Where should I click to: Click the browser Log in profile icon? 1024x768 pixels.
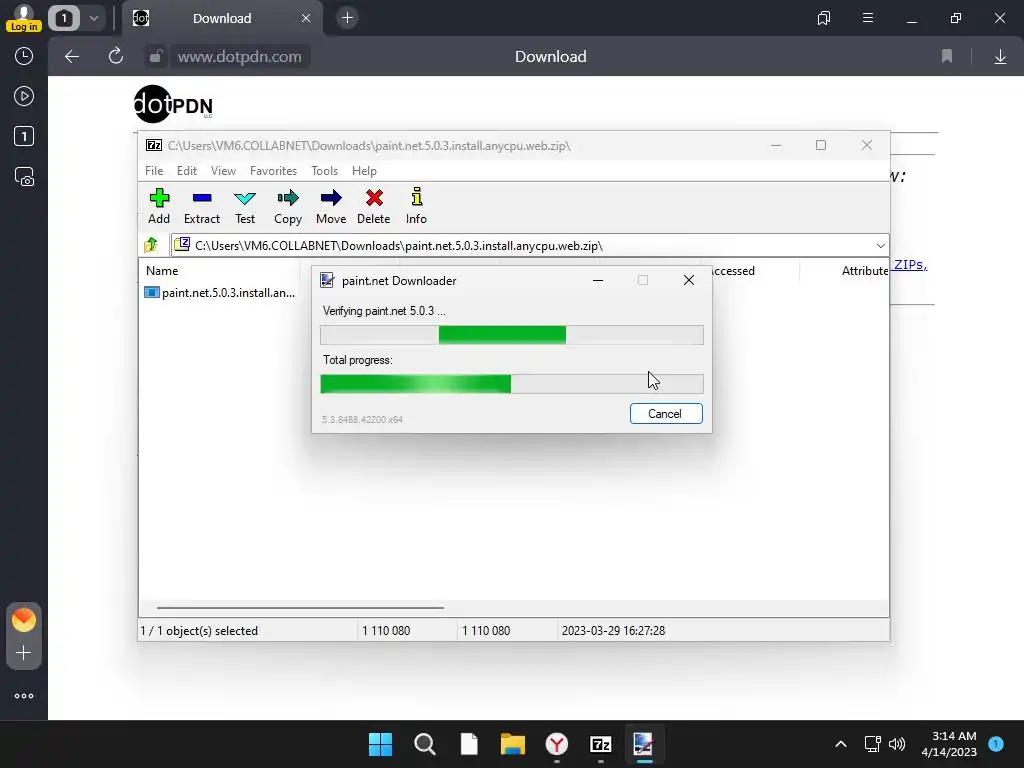(24, 18)
